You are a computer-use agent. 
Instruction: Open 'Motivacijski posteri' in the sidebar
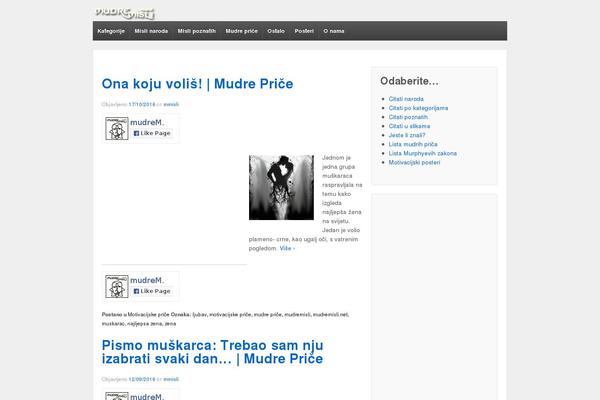[x=414, y=162]
